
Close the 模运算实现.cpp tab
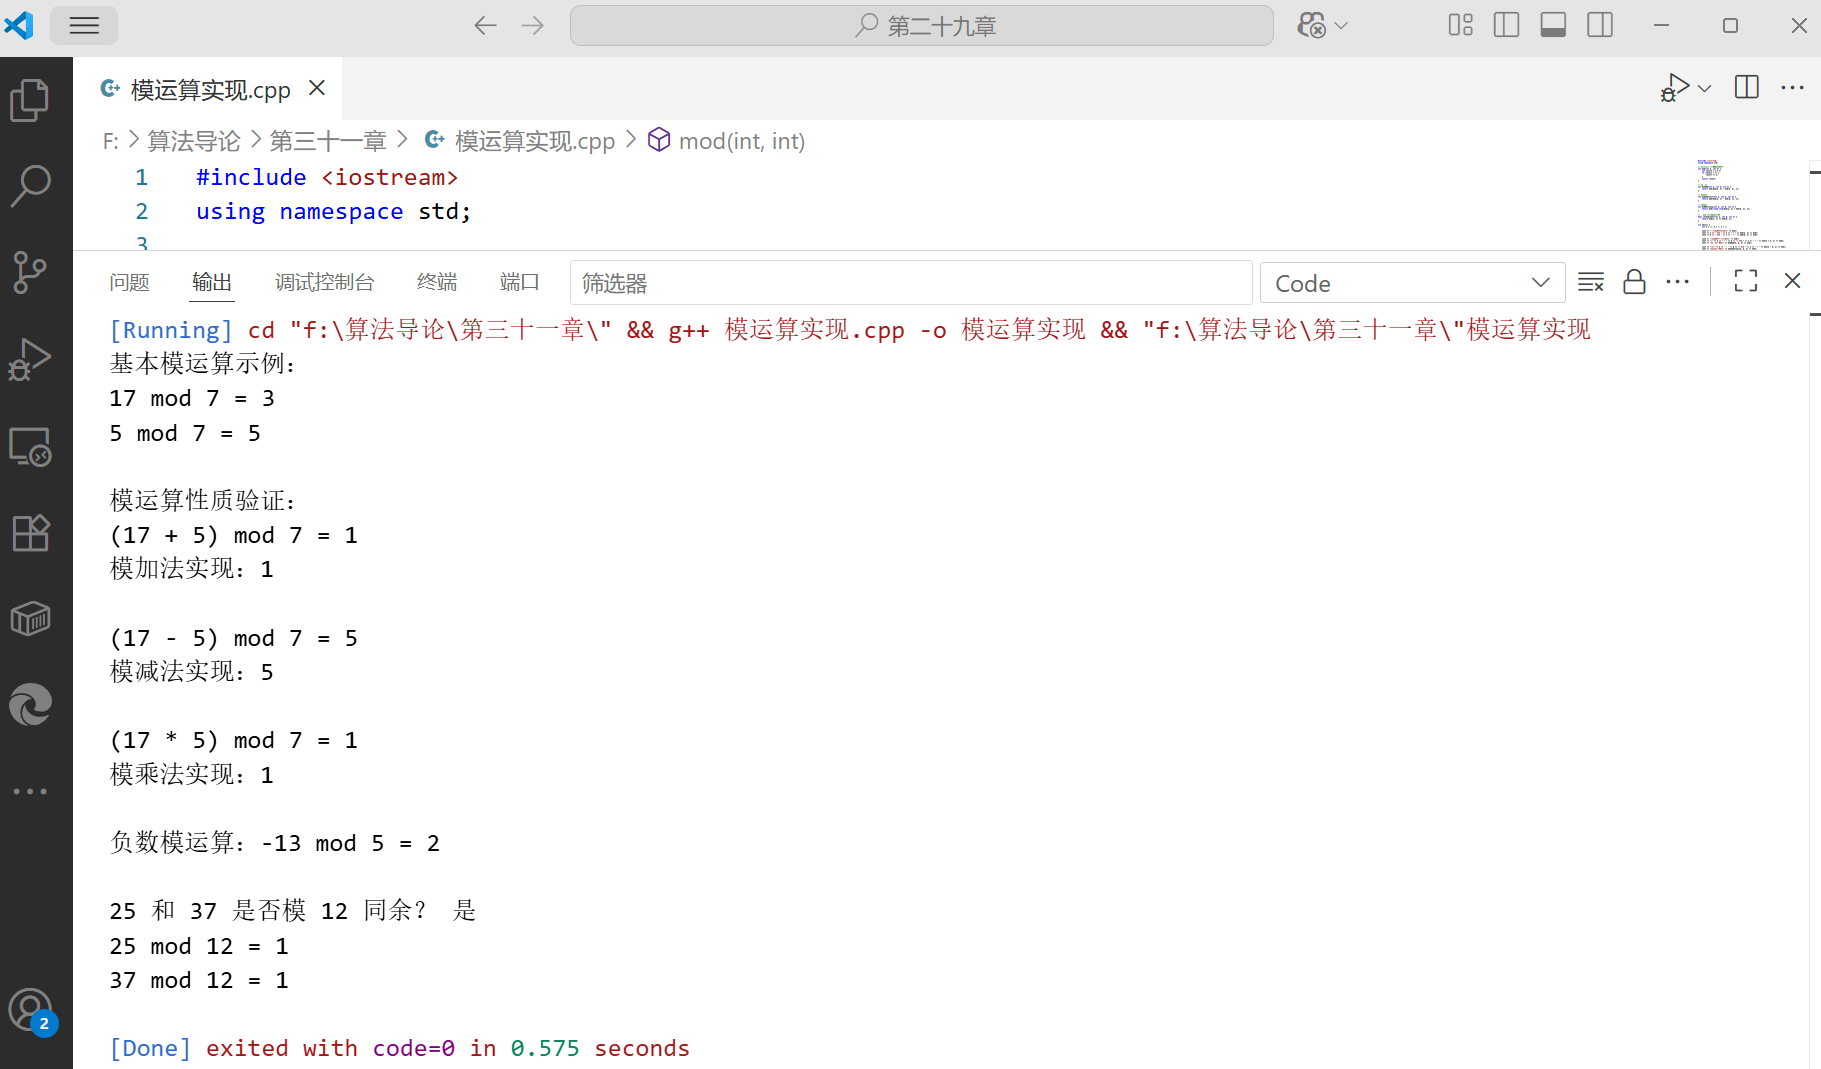[x=317, y=89]
